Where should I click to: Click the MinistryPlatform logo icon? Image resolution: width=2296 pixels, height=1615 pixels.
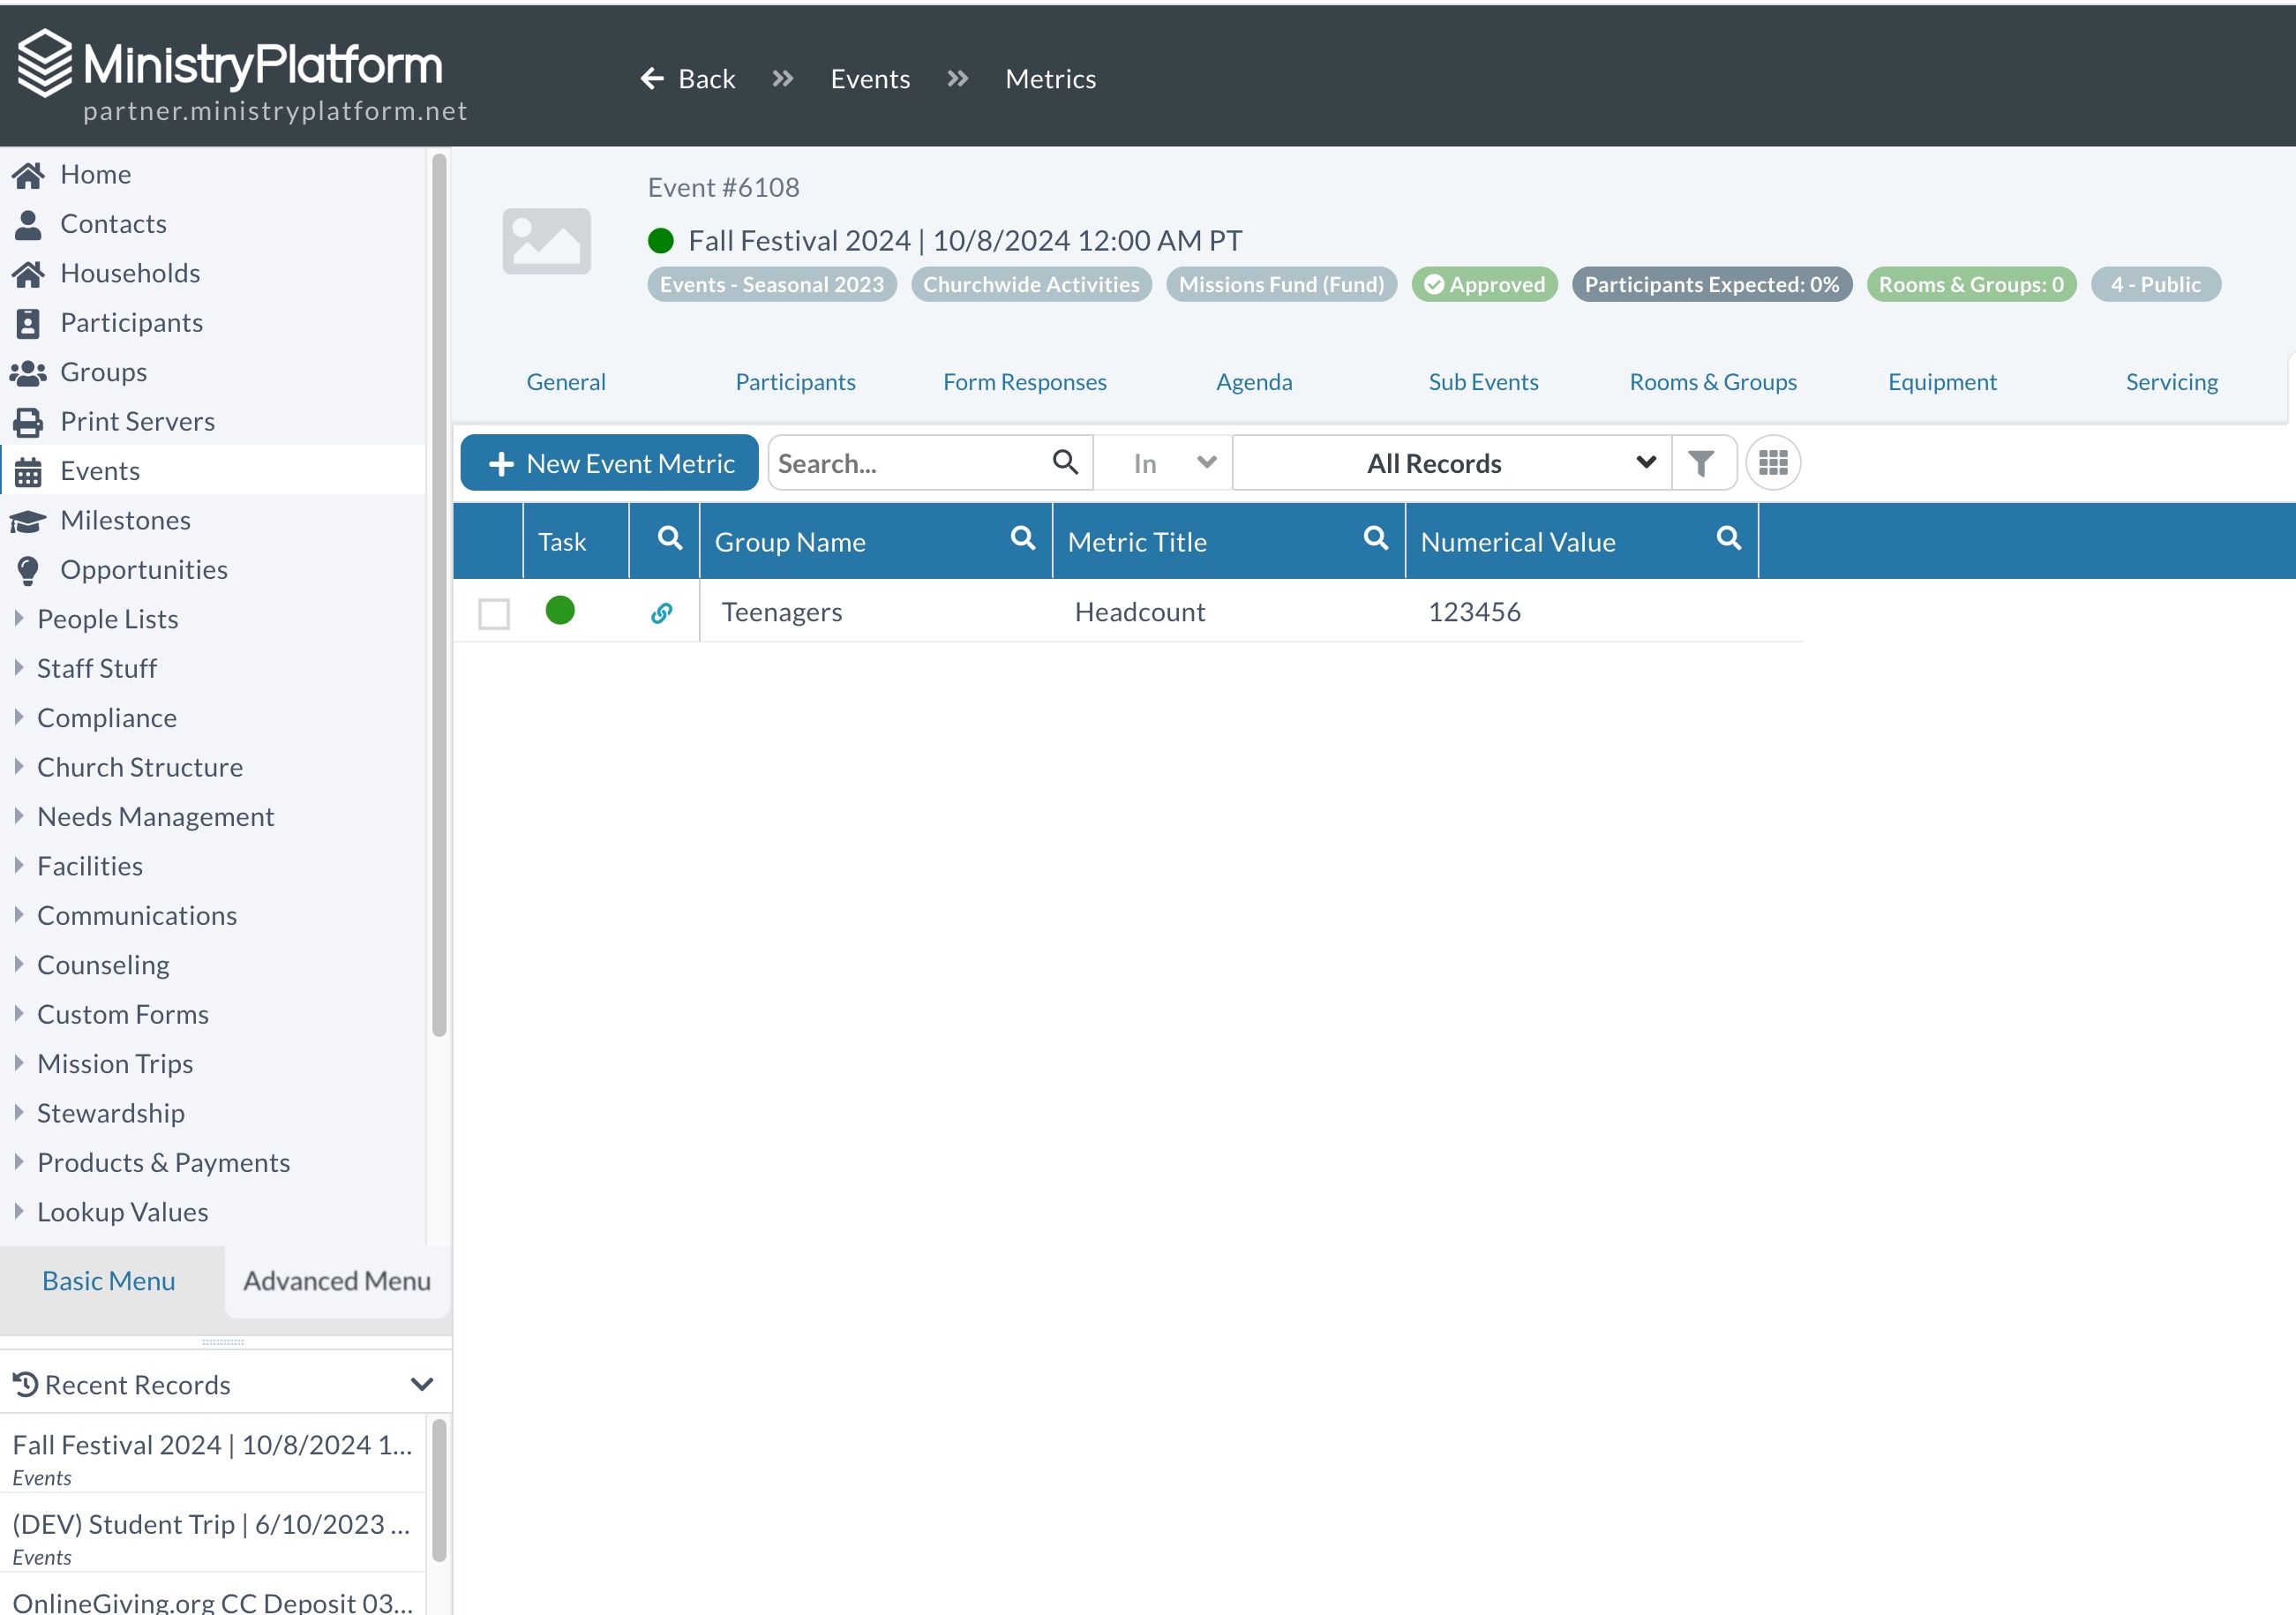pyautogui.click(x=45, y=63)
